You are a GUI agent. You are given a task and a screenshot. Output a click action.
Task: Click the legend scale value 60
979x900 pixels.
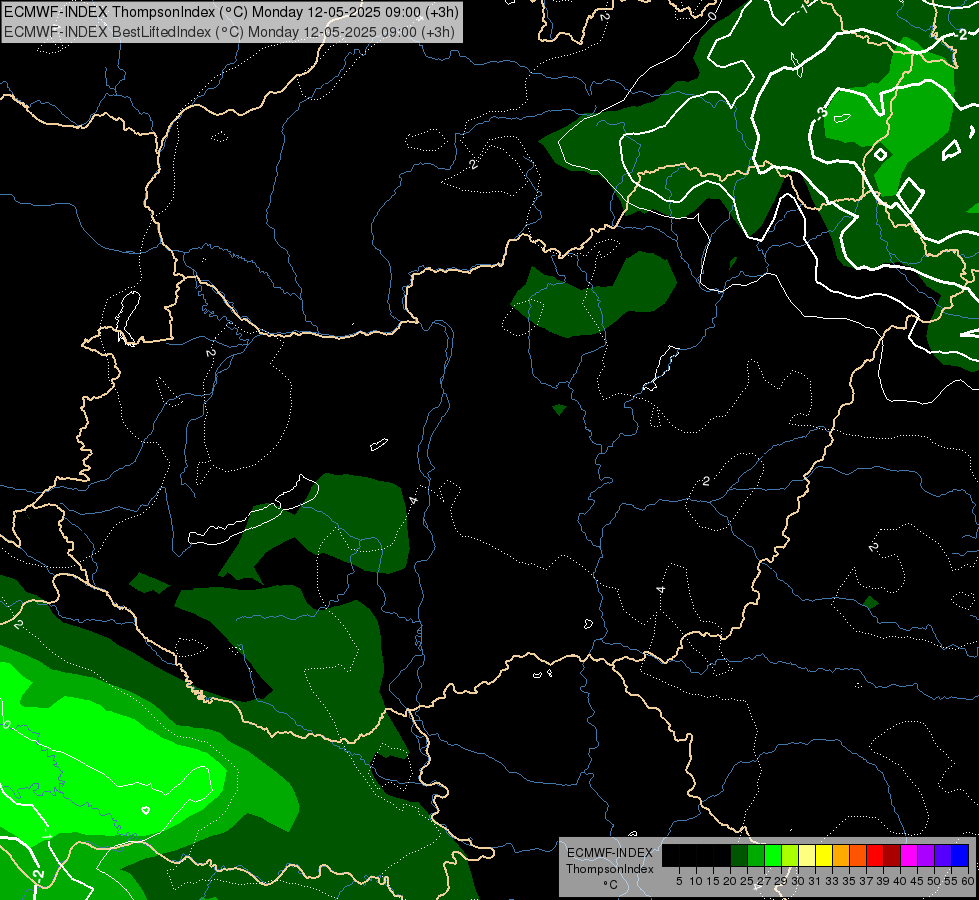click(x=968, y=881)
